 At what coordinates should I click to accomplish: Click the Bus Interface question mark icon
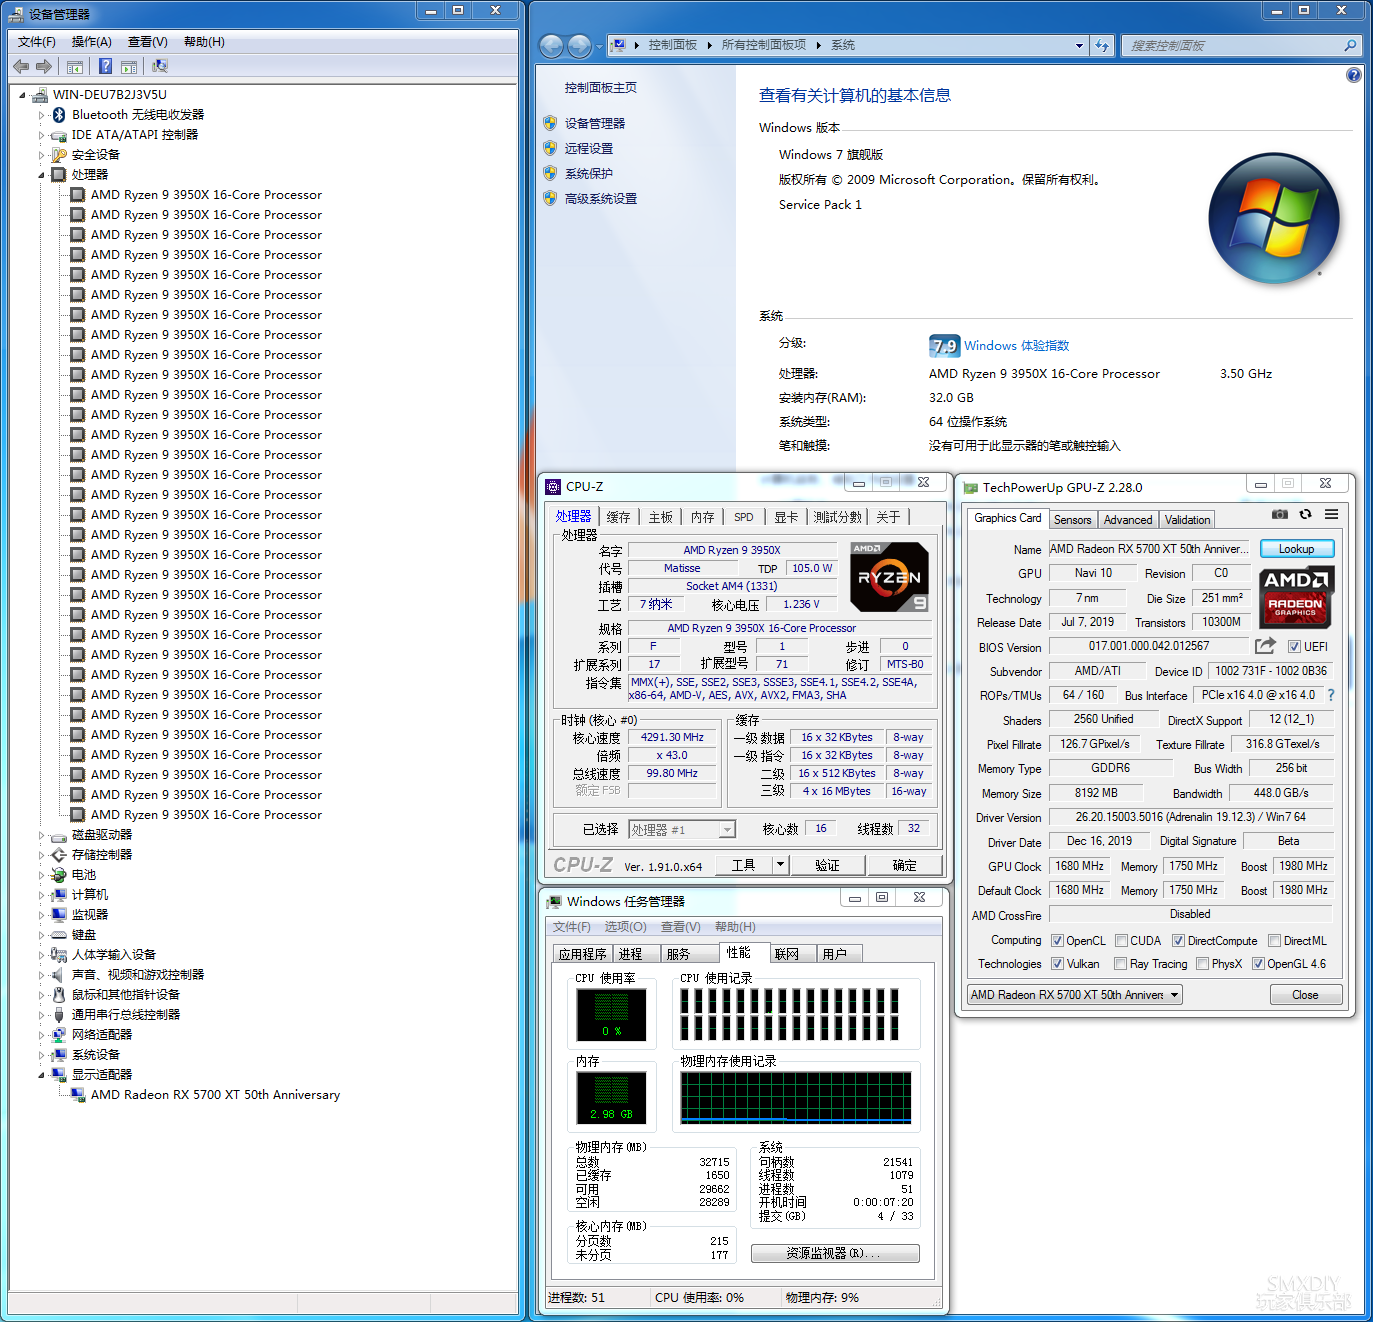pyautogui.click(x=1331, y=695)
